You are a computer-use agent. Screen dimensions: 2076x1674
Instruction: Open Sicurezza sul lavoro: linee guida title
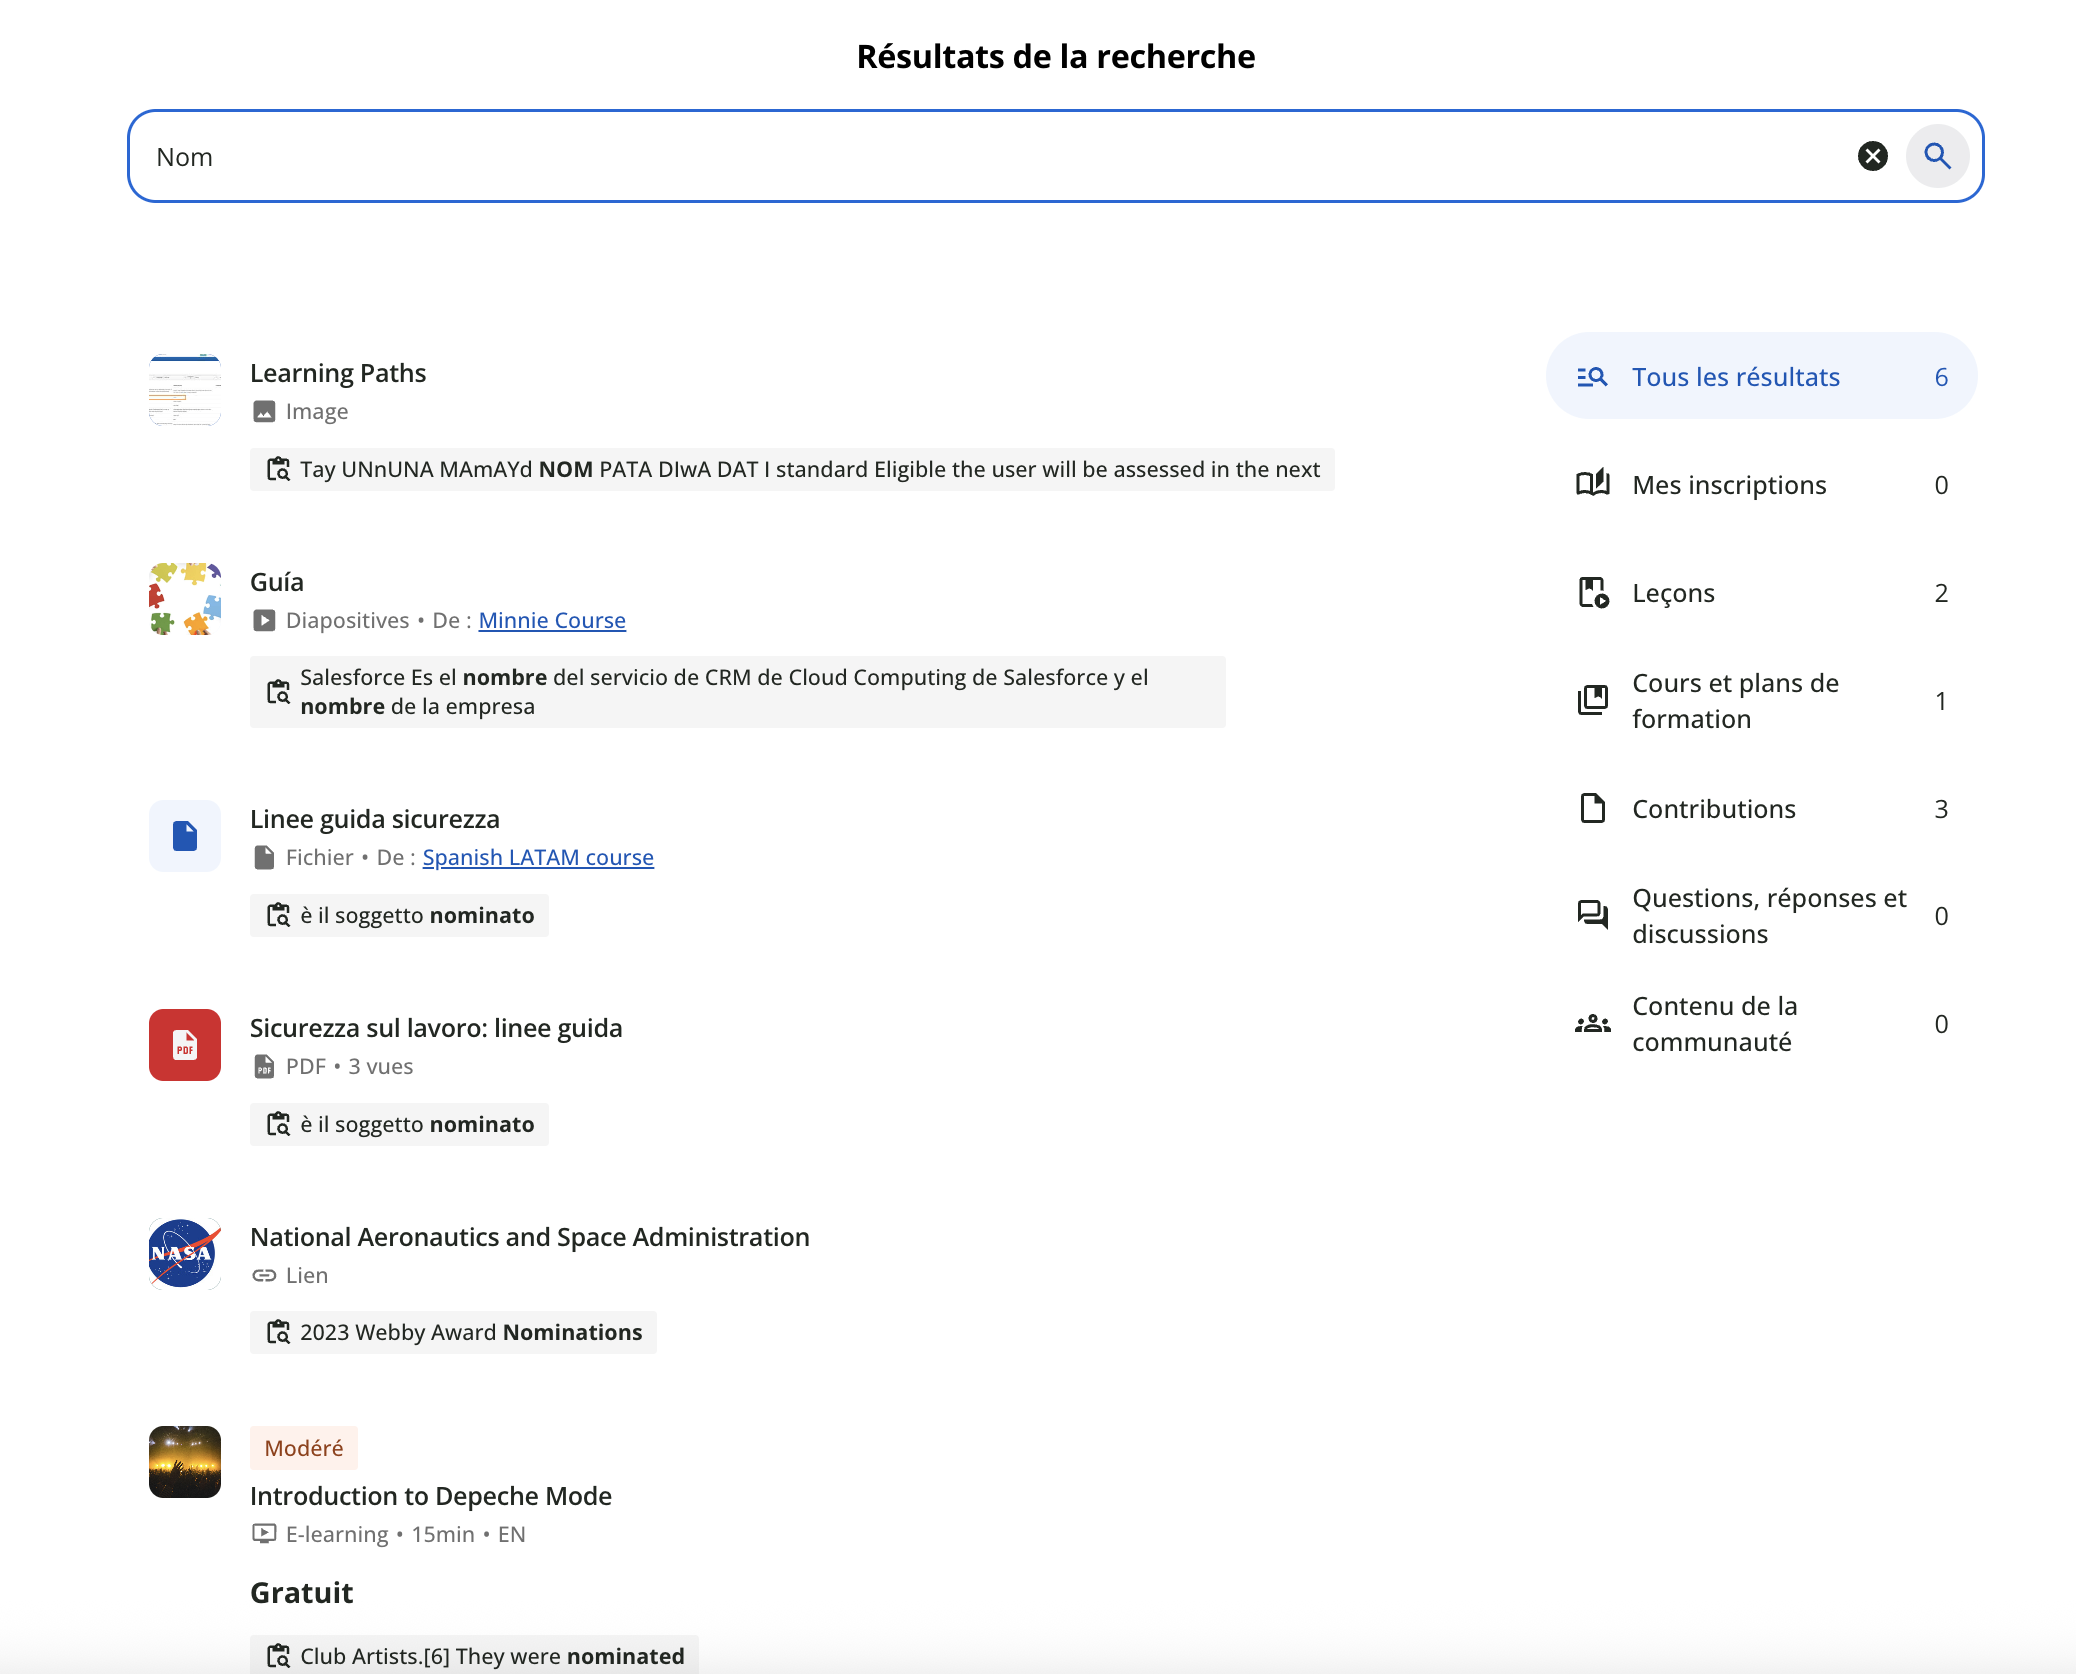436,1028
